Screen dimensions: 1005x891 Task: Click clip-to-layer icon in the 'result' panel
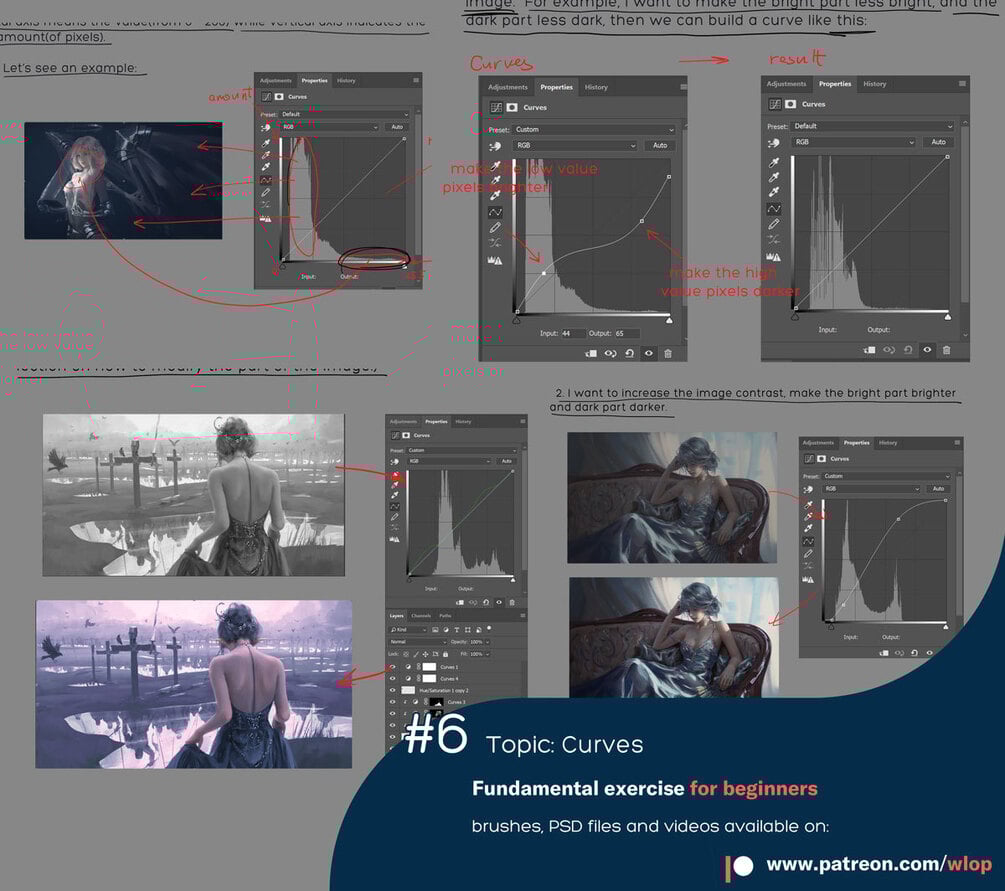pos(870,350)
